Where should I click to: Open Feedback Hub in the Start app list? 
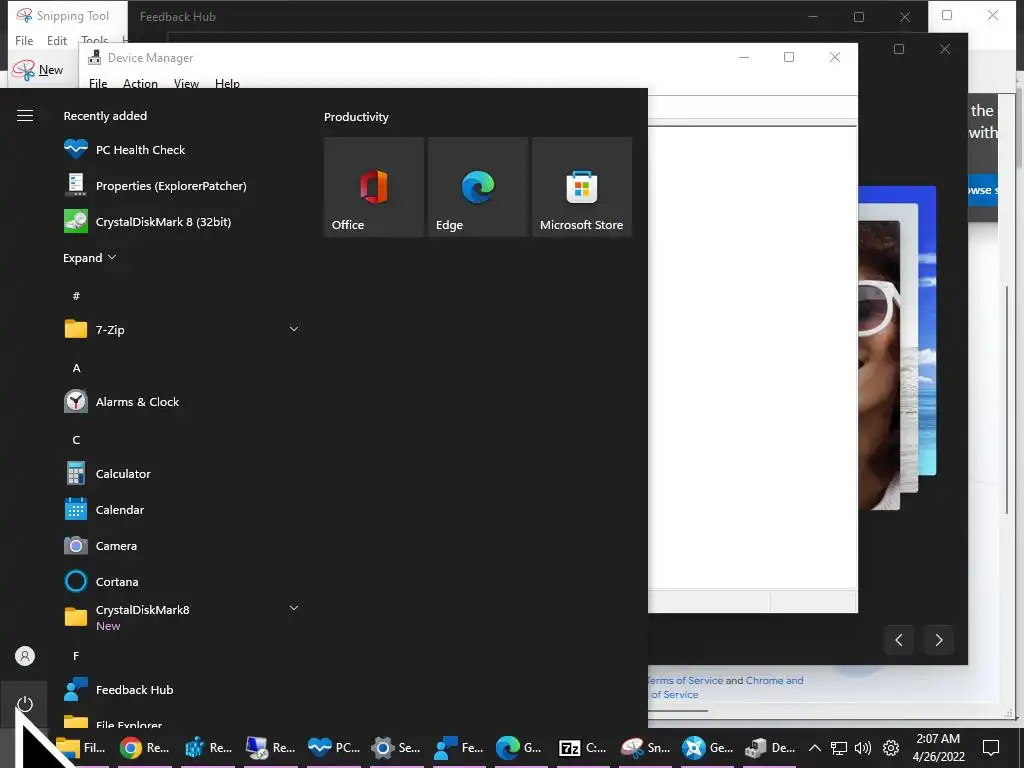[x=183, y=690]
